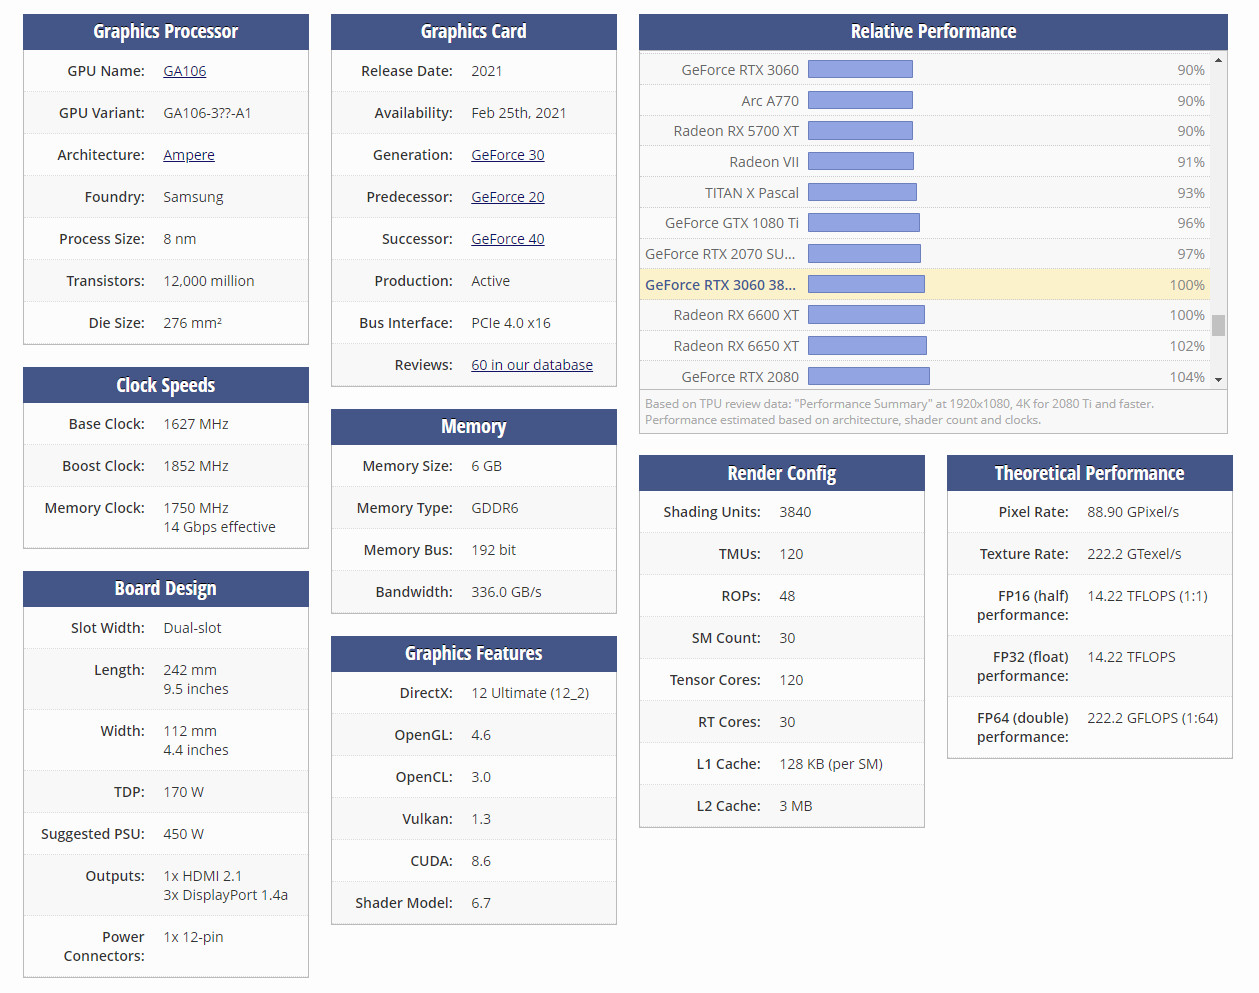
Task: Select the GeForce RTX 3060 performance row
Action: point(925,70)
